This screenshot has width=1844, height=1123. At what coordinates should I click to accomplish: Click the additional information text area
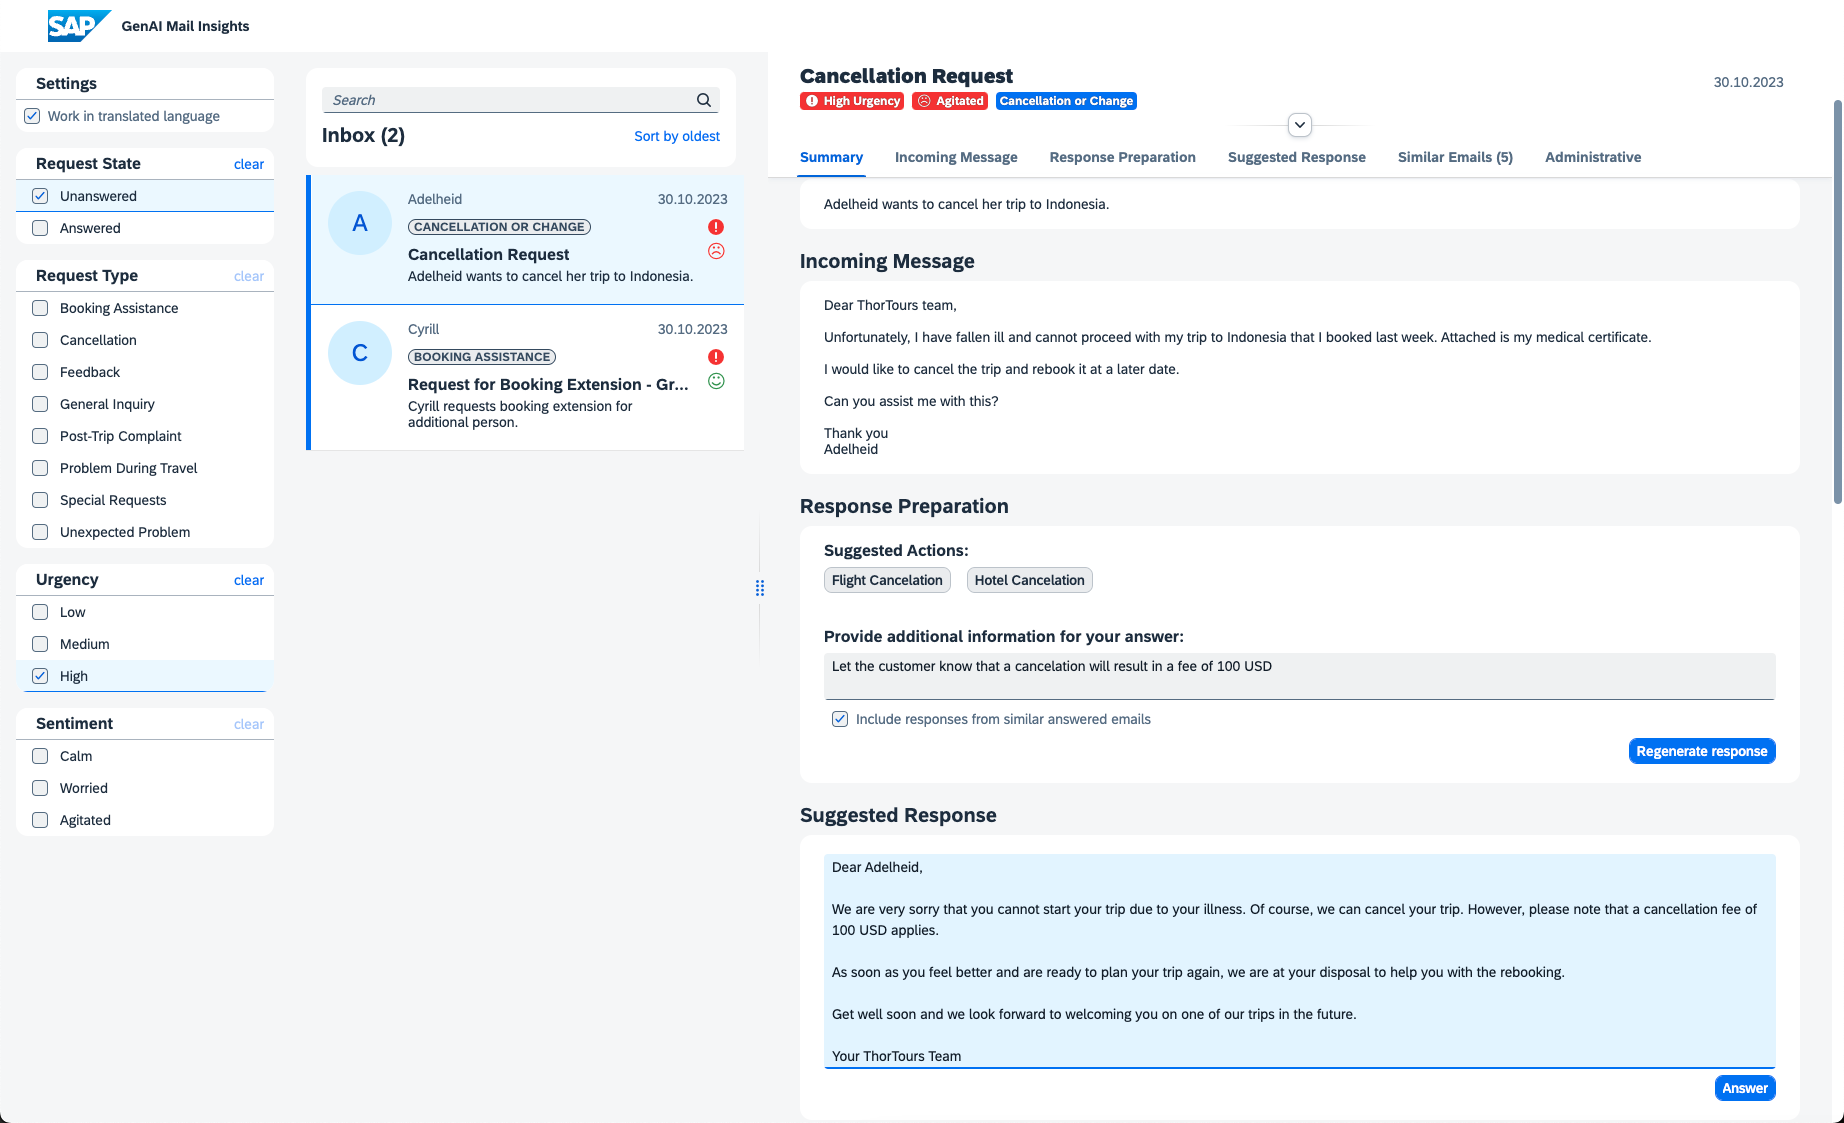[1299, 676]
